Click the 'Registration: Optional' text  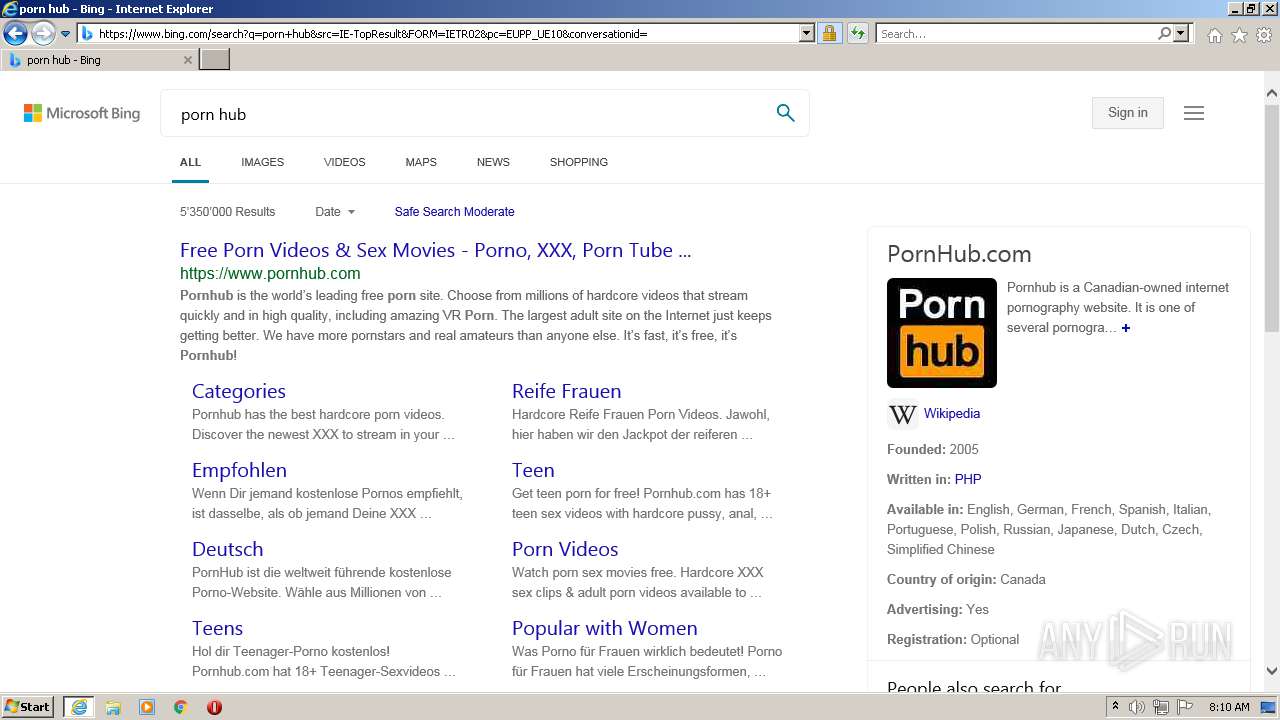click(953, 639)
